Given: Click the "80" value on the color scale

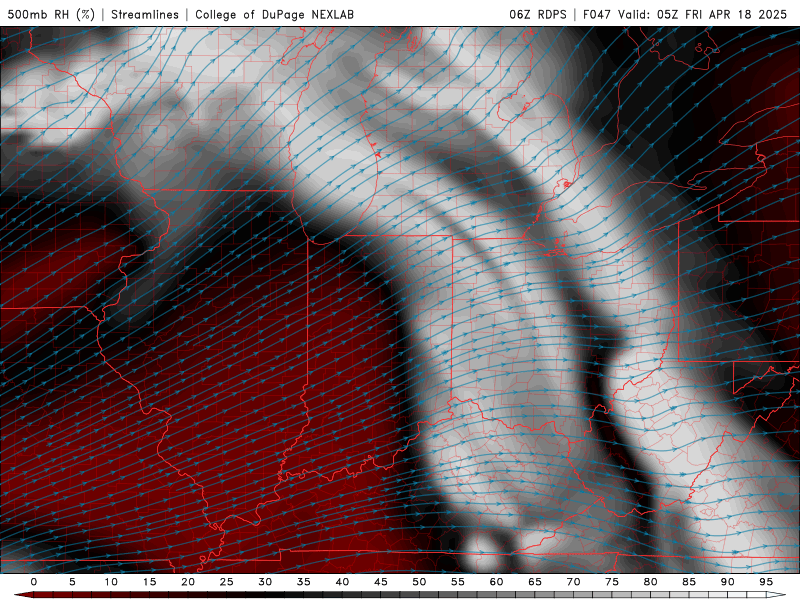Looking at the screenshot, I should tap(651, 582).
